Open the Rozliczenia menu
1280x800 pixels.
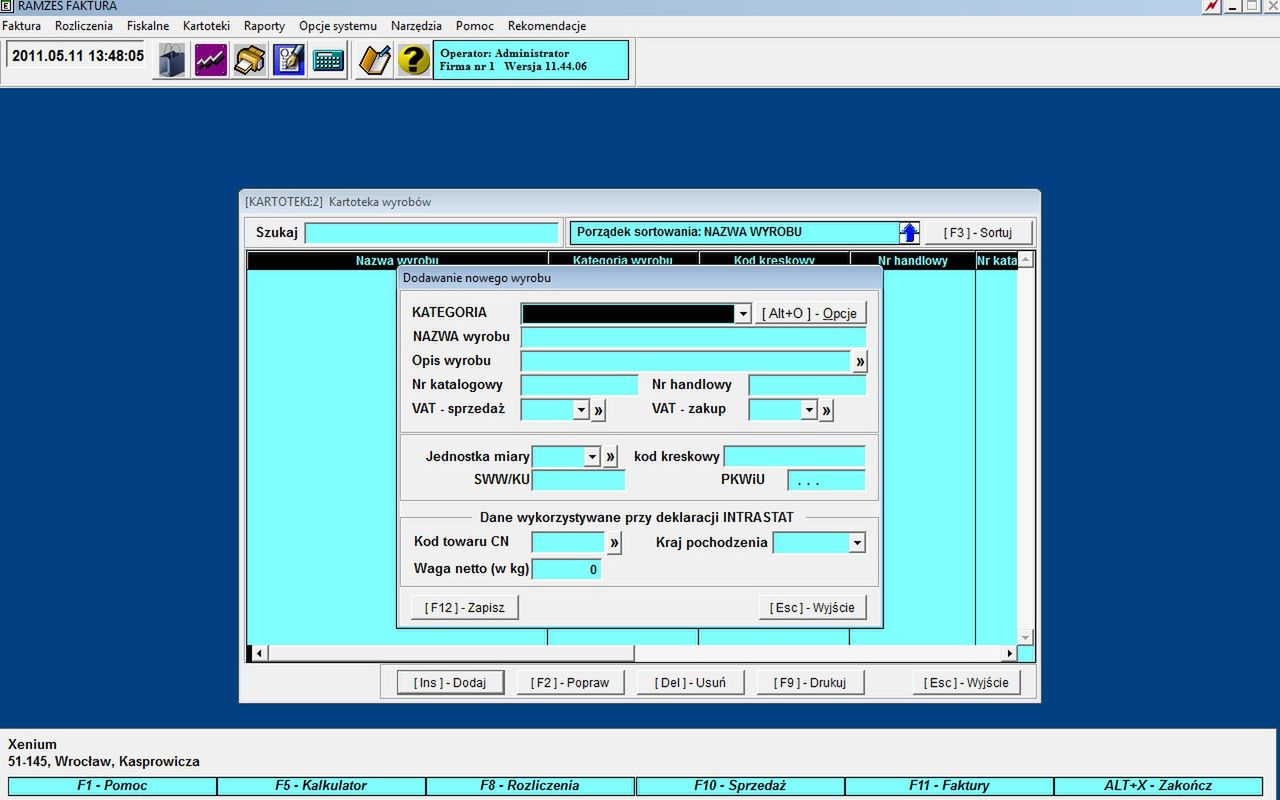point(84,26)
